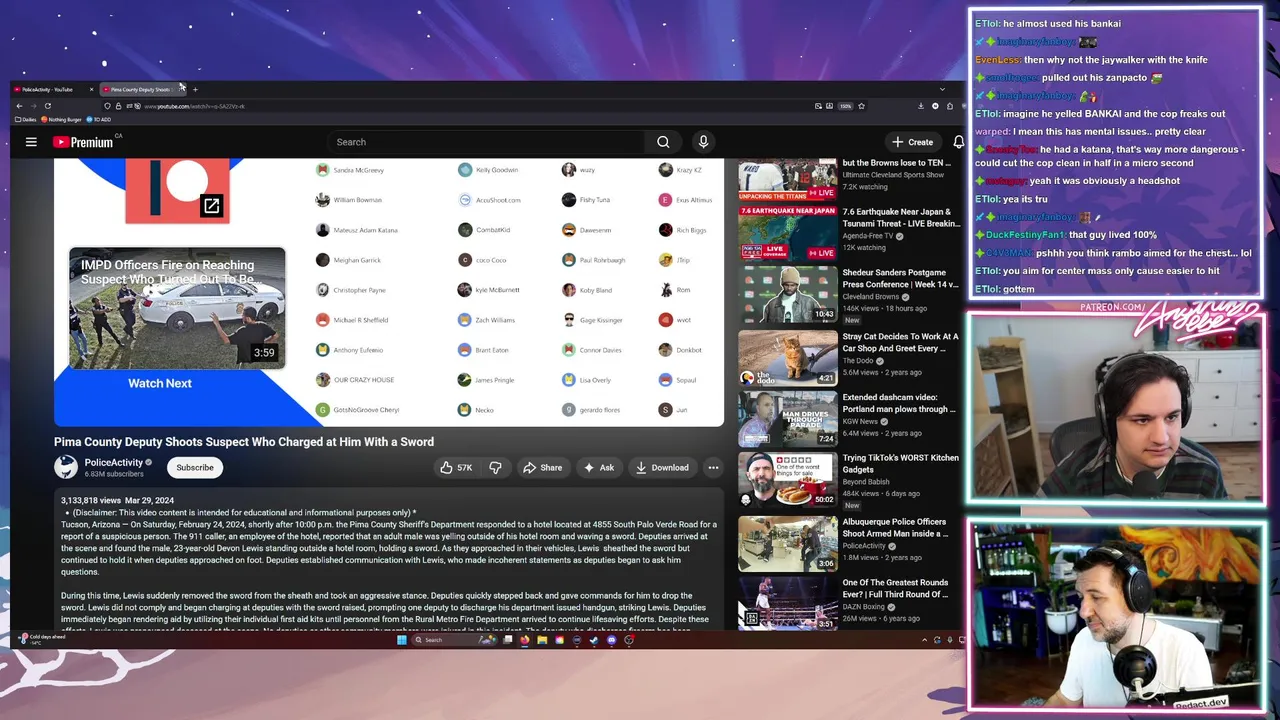
Task: Click the Rich Biggs patron name
Action: [691, 230]
